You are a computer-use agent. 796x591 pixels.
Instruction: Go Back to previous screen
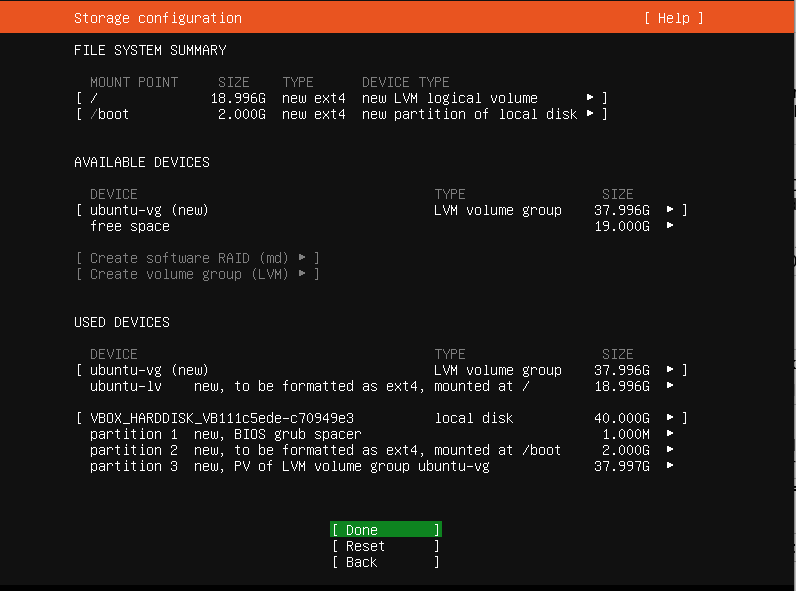tap(384, 562)
